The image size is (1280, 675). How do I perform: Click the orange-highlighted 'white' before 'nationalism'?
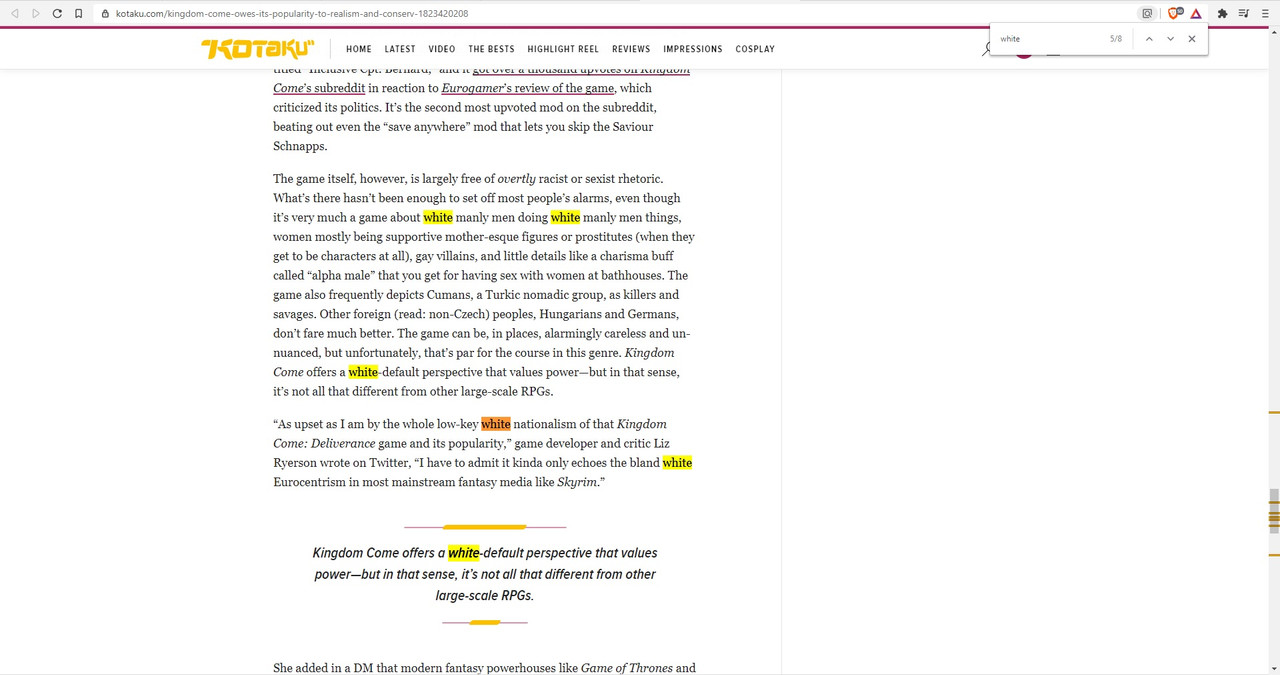(x=496, y=424)
